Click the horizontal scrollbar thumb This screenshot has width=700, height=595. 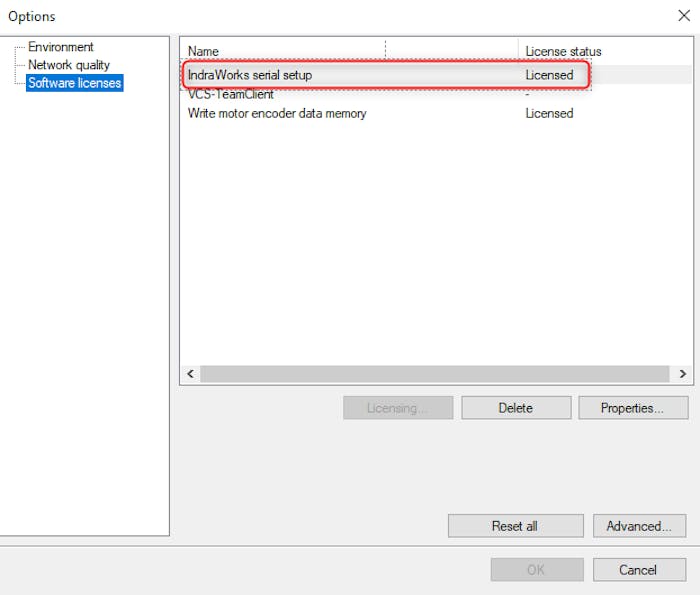click(433, 373)
